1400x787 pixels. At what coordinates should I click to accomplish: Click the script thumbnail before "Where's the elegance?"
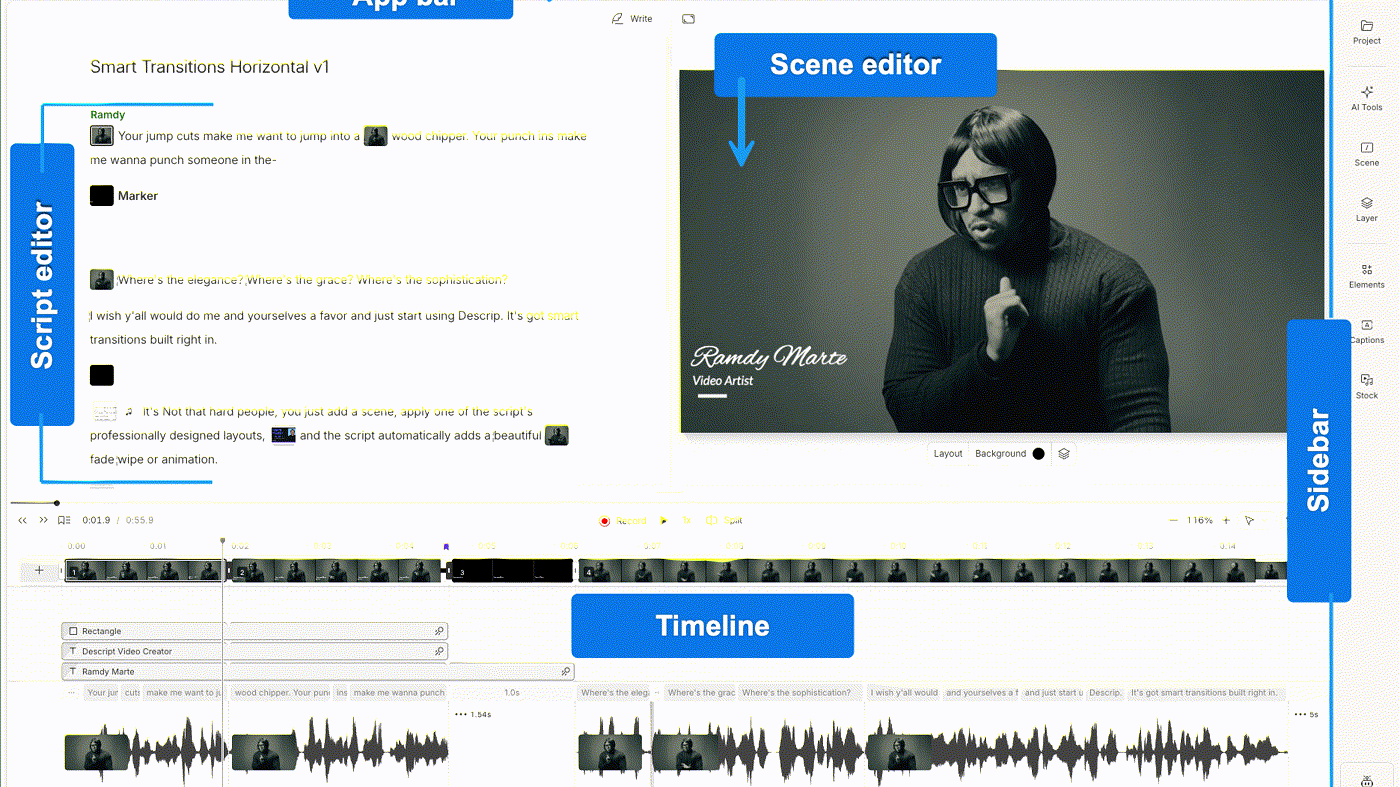[x=102, y=280]
